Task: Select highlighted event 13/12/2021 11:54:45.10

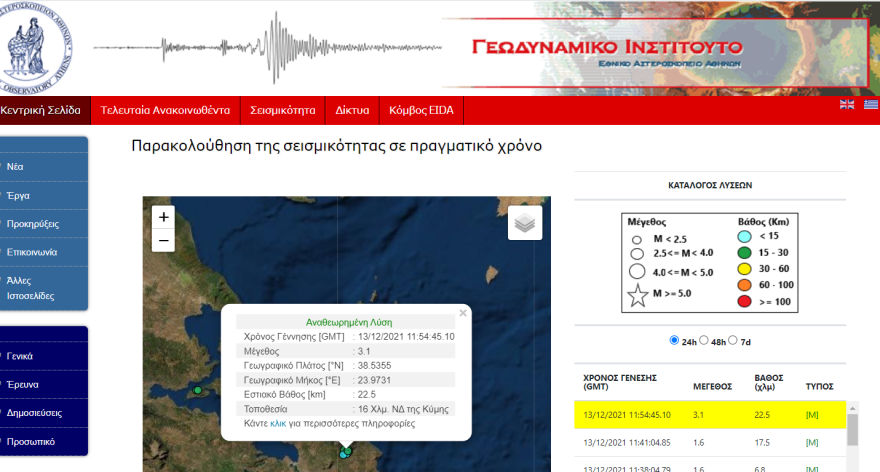Action: [710, 415]
